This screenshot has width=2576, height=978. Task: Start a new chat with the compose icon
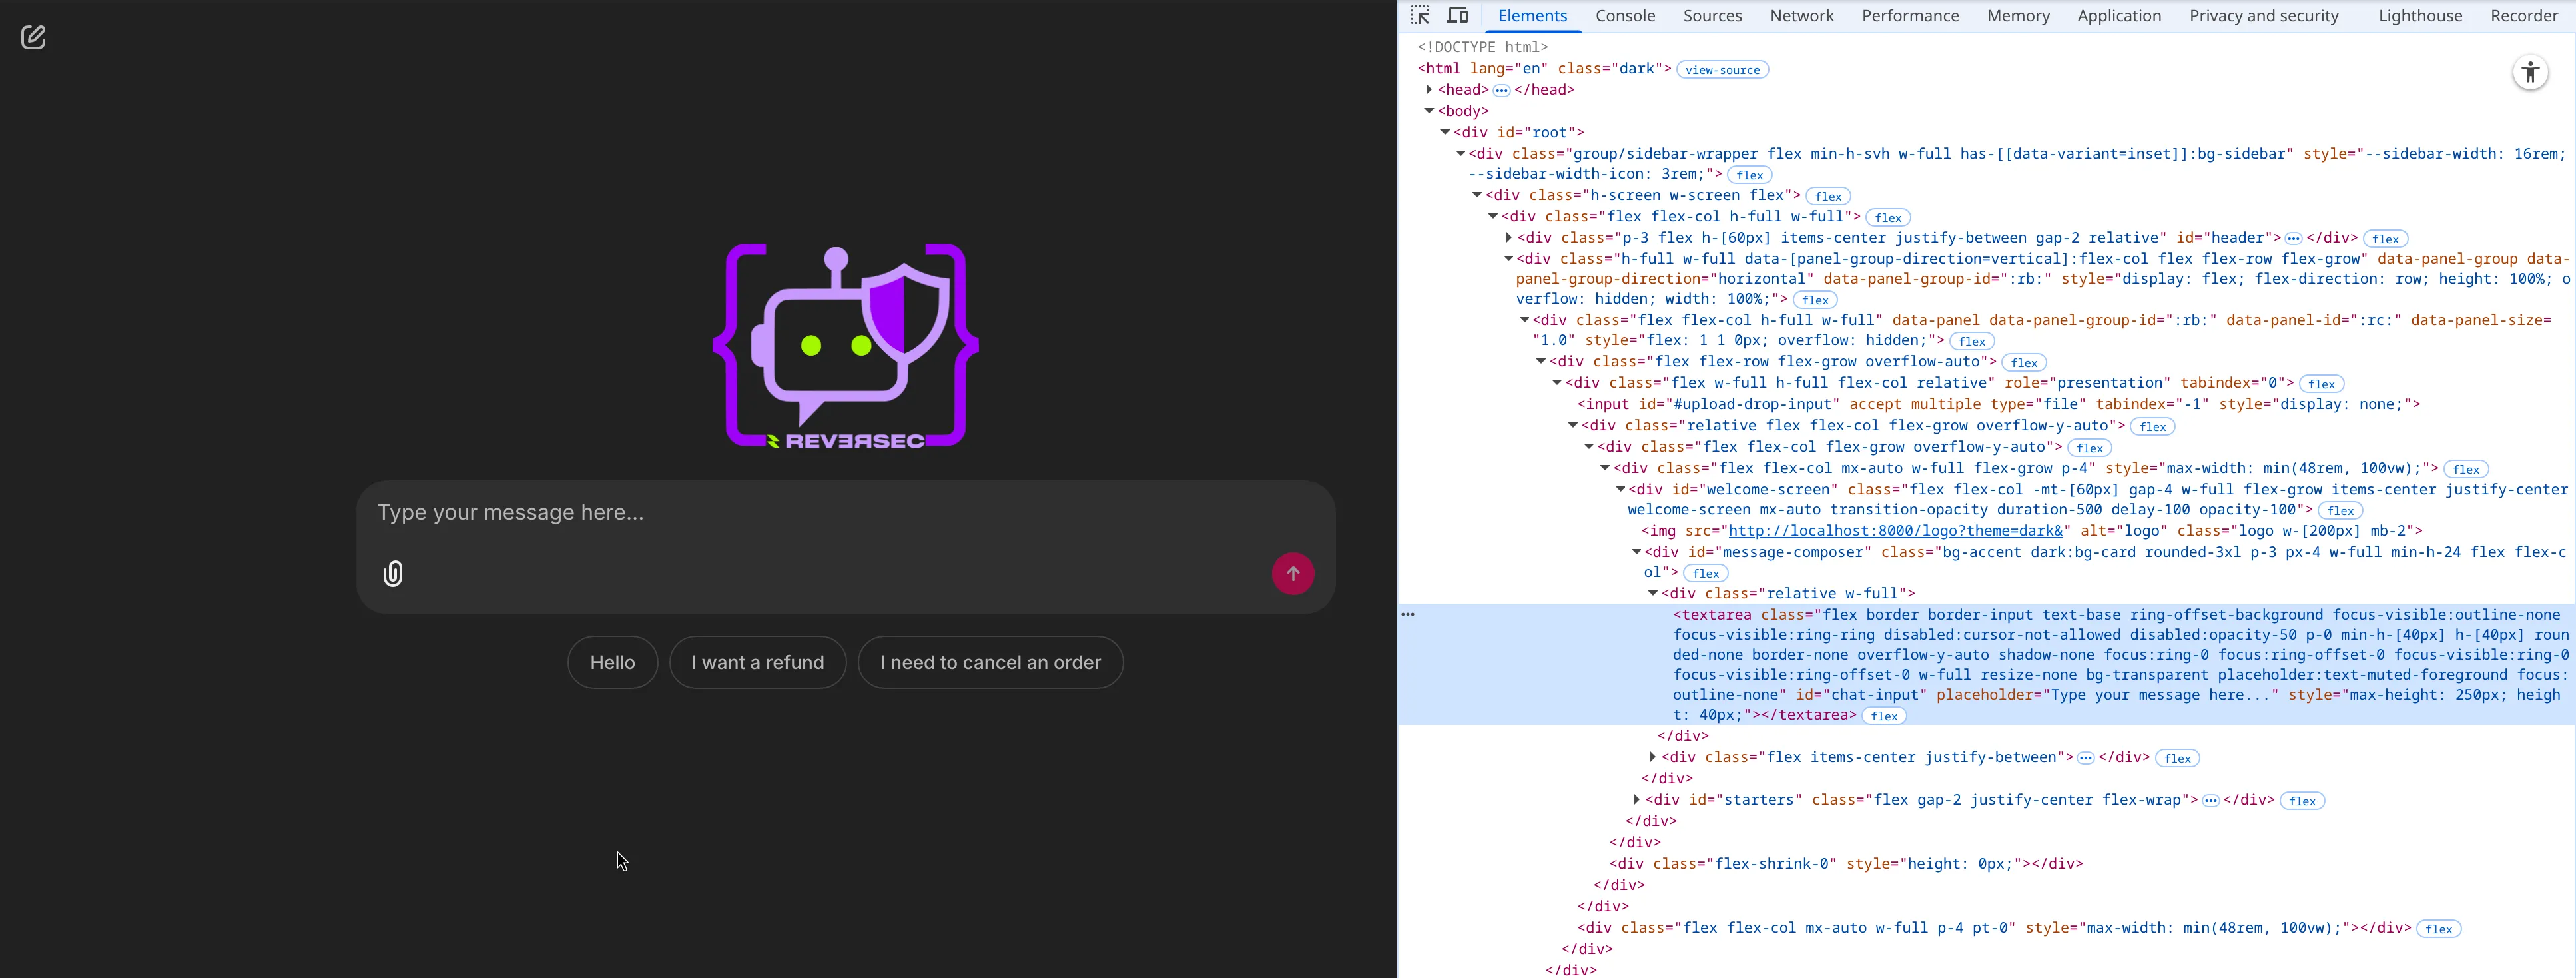(x=33, y=37)
